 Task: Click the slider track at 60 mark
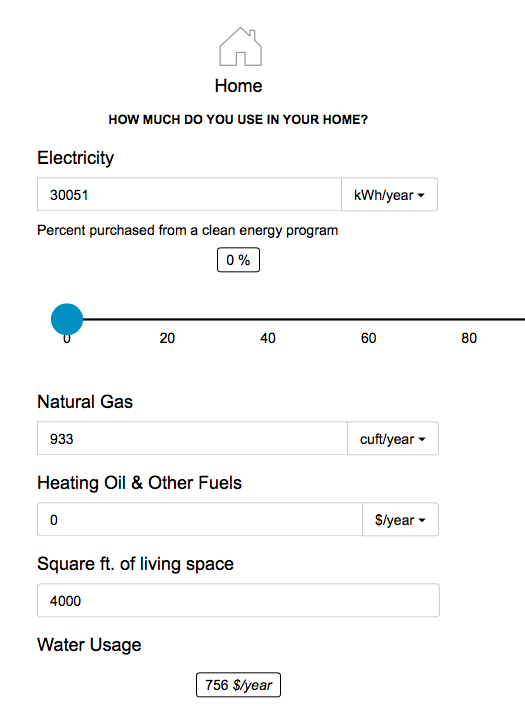pyautogui.click(x=368, y=319)
